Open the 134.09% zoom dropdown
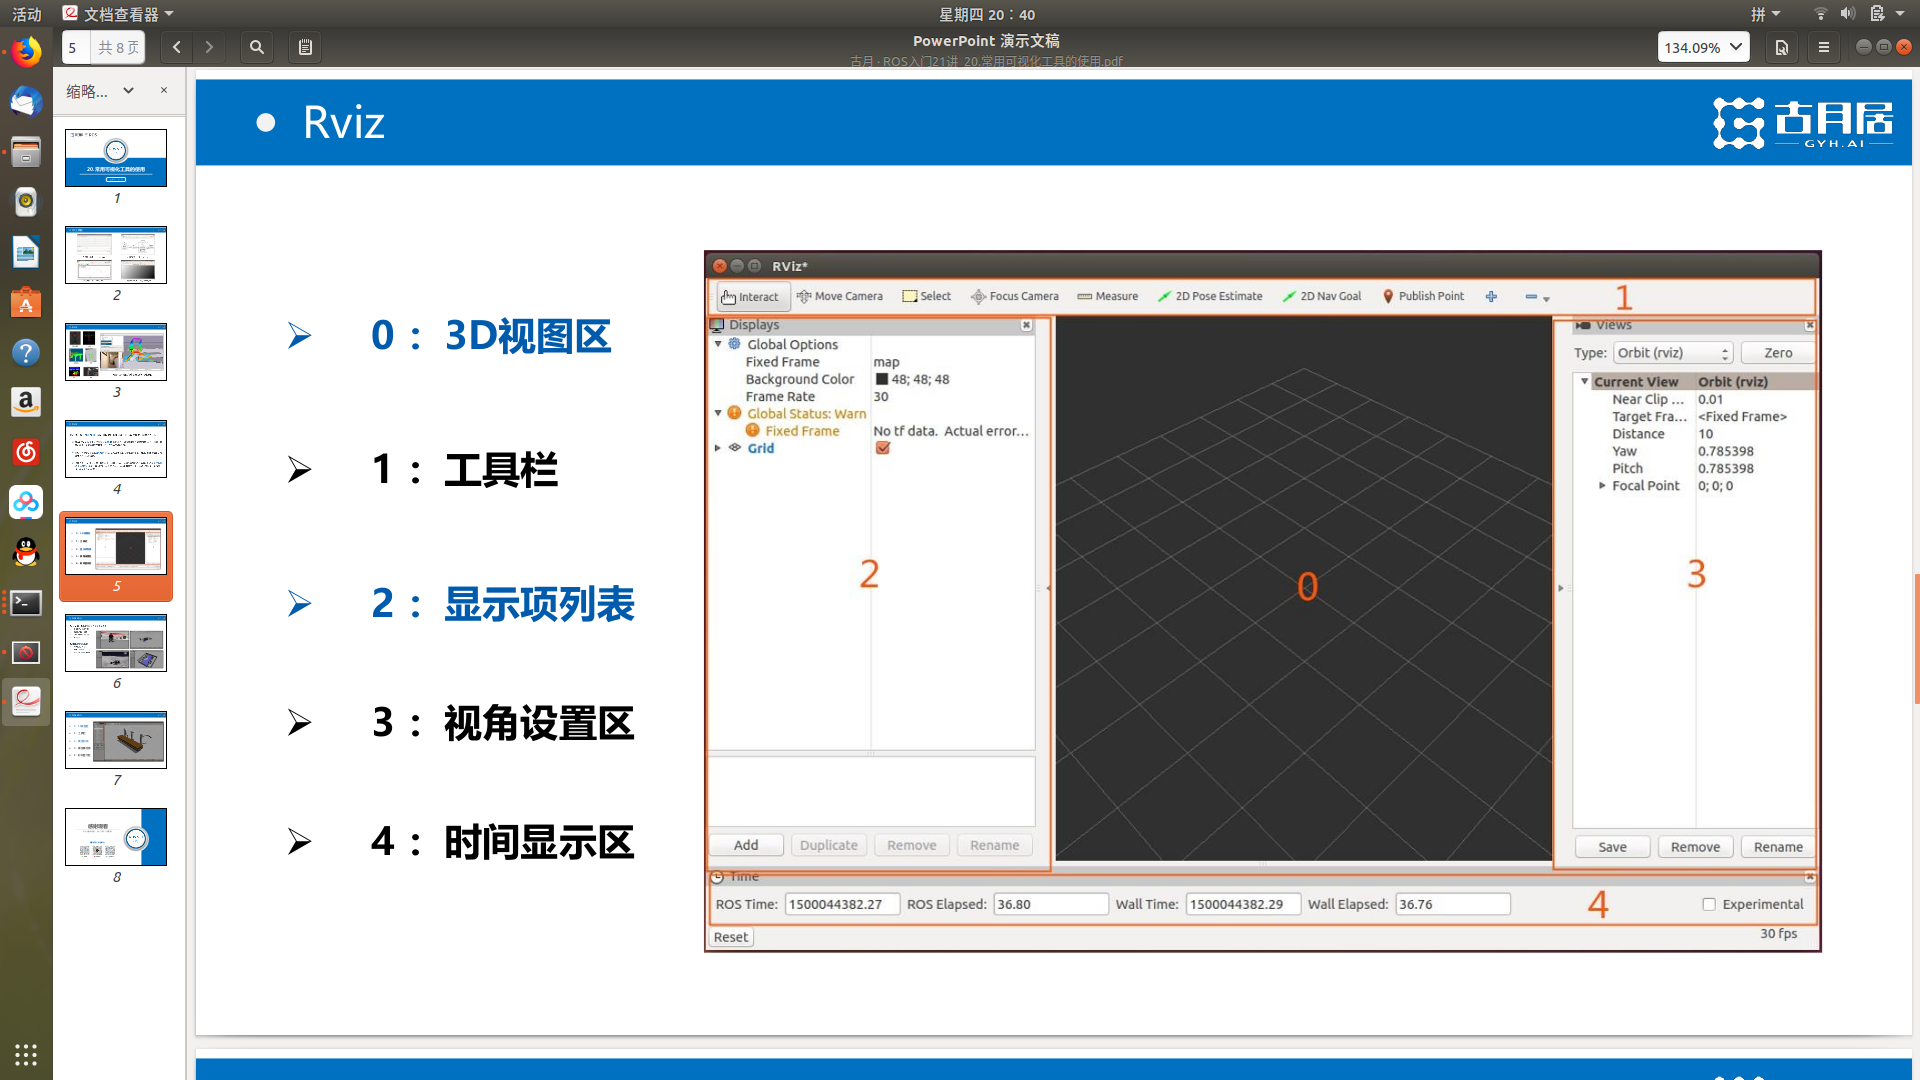 [1703, 46]
